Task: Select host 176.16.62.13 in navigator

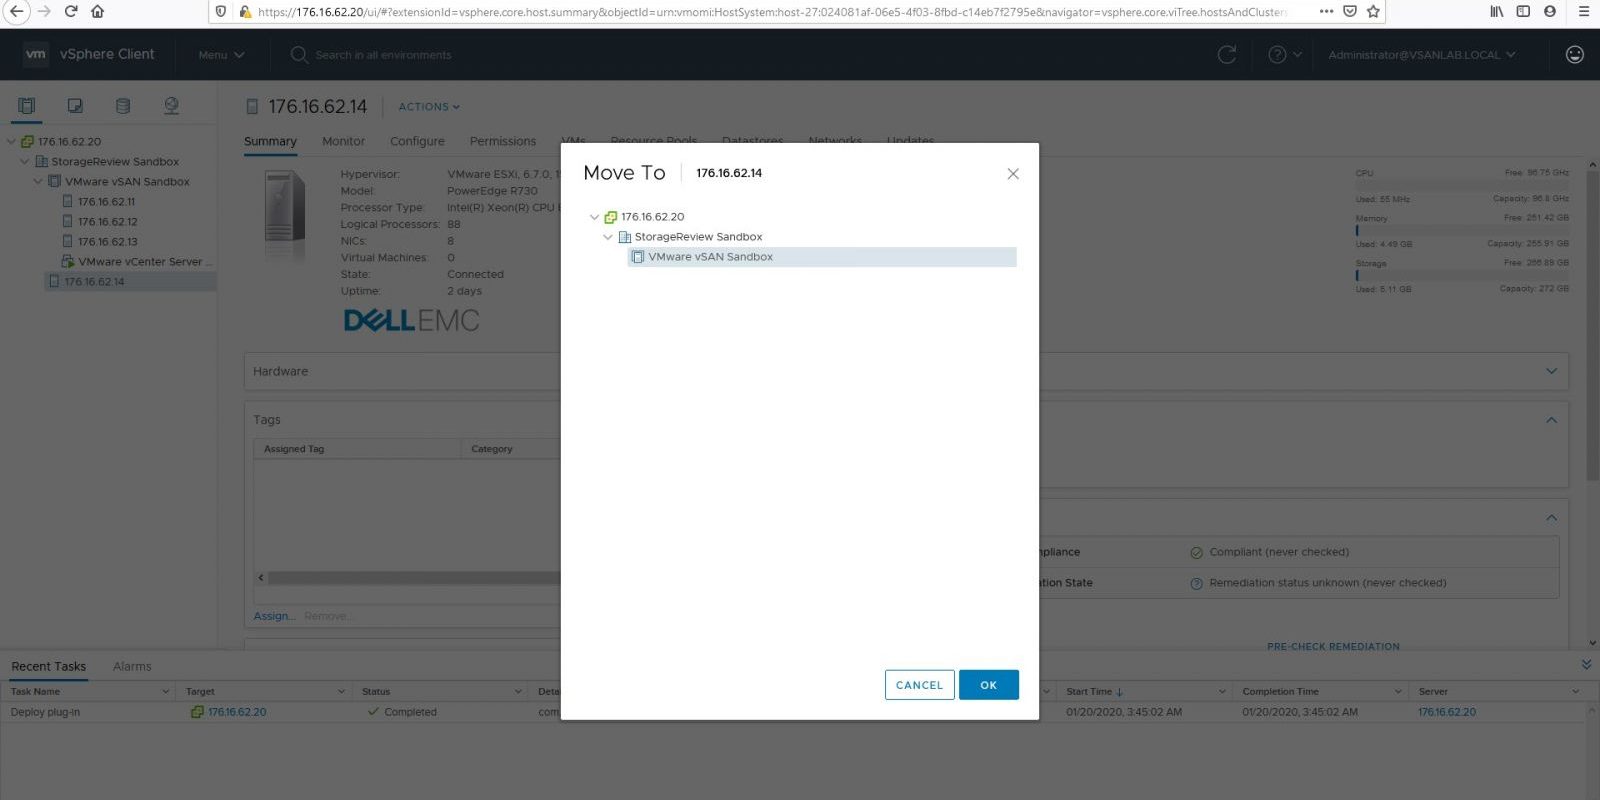Action: tap(107, 242)
